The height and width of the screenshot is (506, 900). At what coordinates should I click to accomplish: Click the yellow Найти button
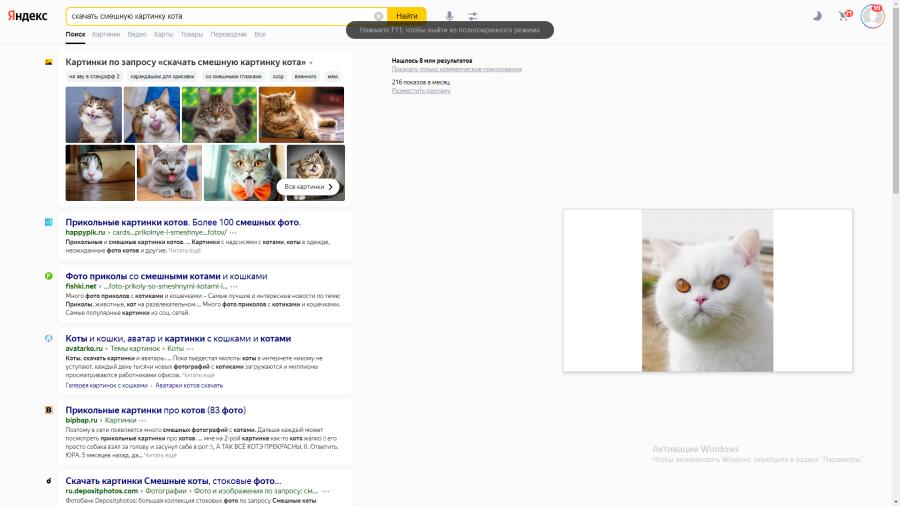[407, 16]
